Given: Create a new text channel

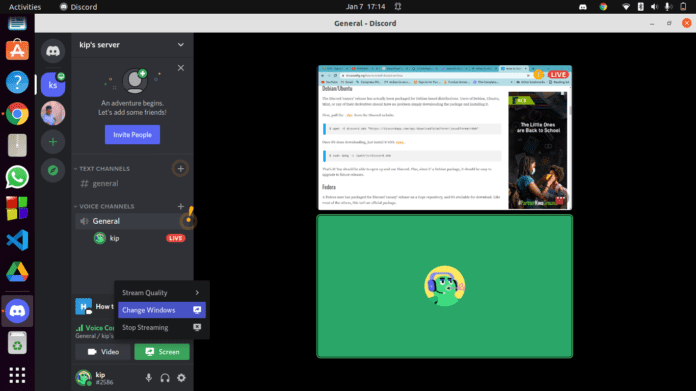Looking at the screenshot, I should (x=181, y=169).
